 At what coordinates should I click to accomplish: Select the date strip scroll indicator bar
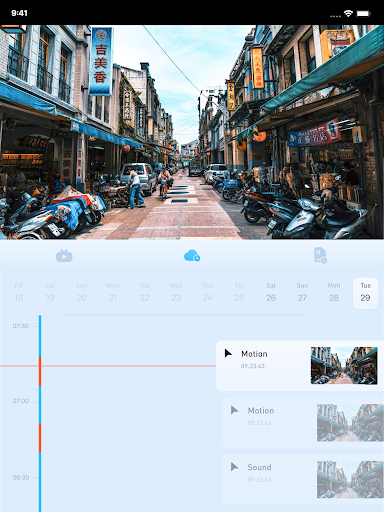184,314
